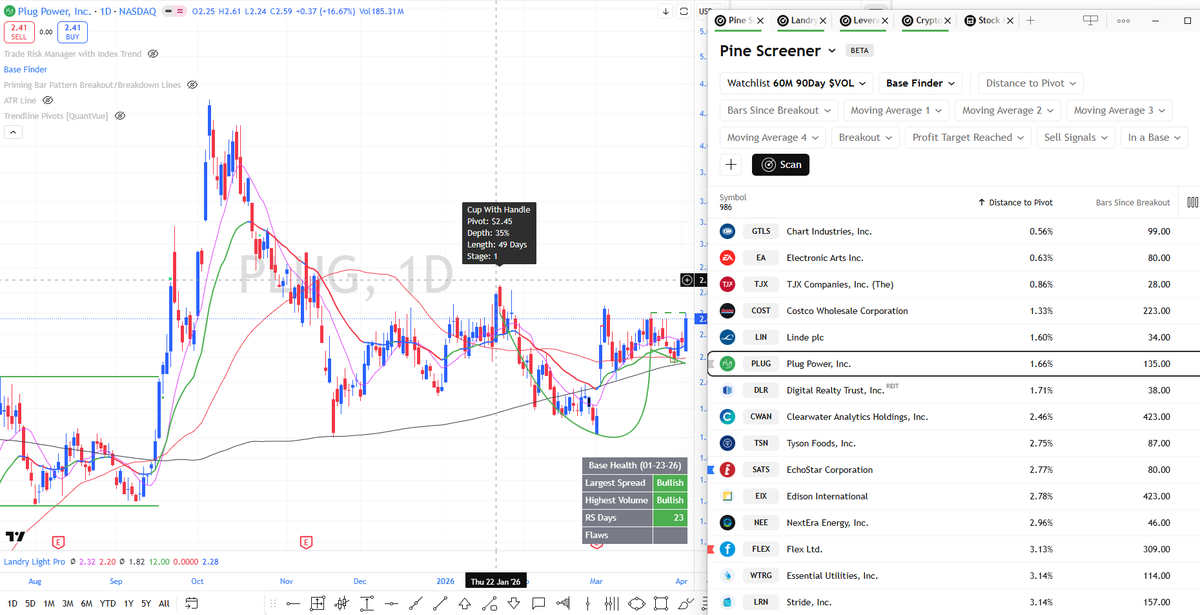Expand the Distance to Pivot filter

[x=1030, y=83]
